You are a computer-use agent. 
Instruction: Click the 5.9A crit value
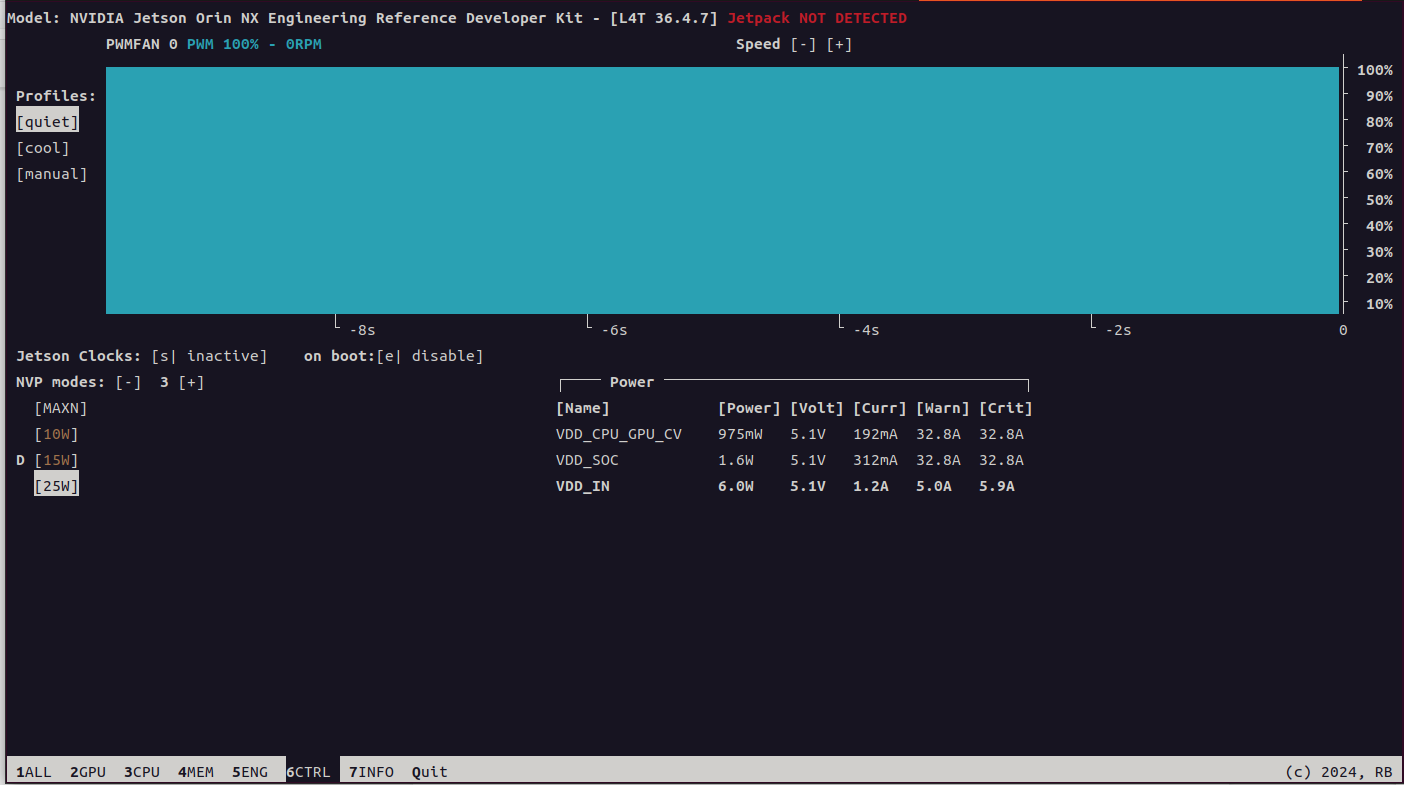coord(997,486)
